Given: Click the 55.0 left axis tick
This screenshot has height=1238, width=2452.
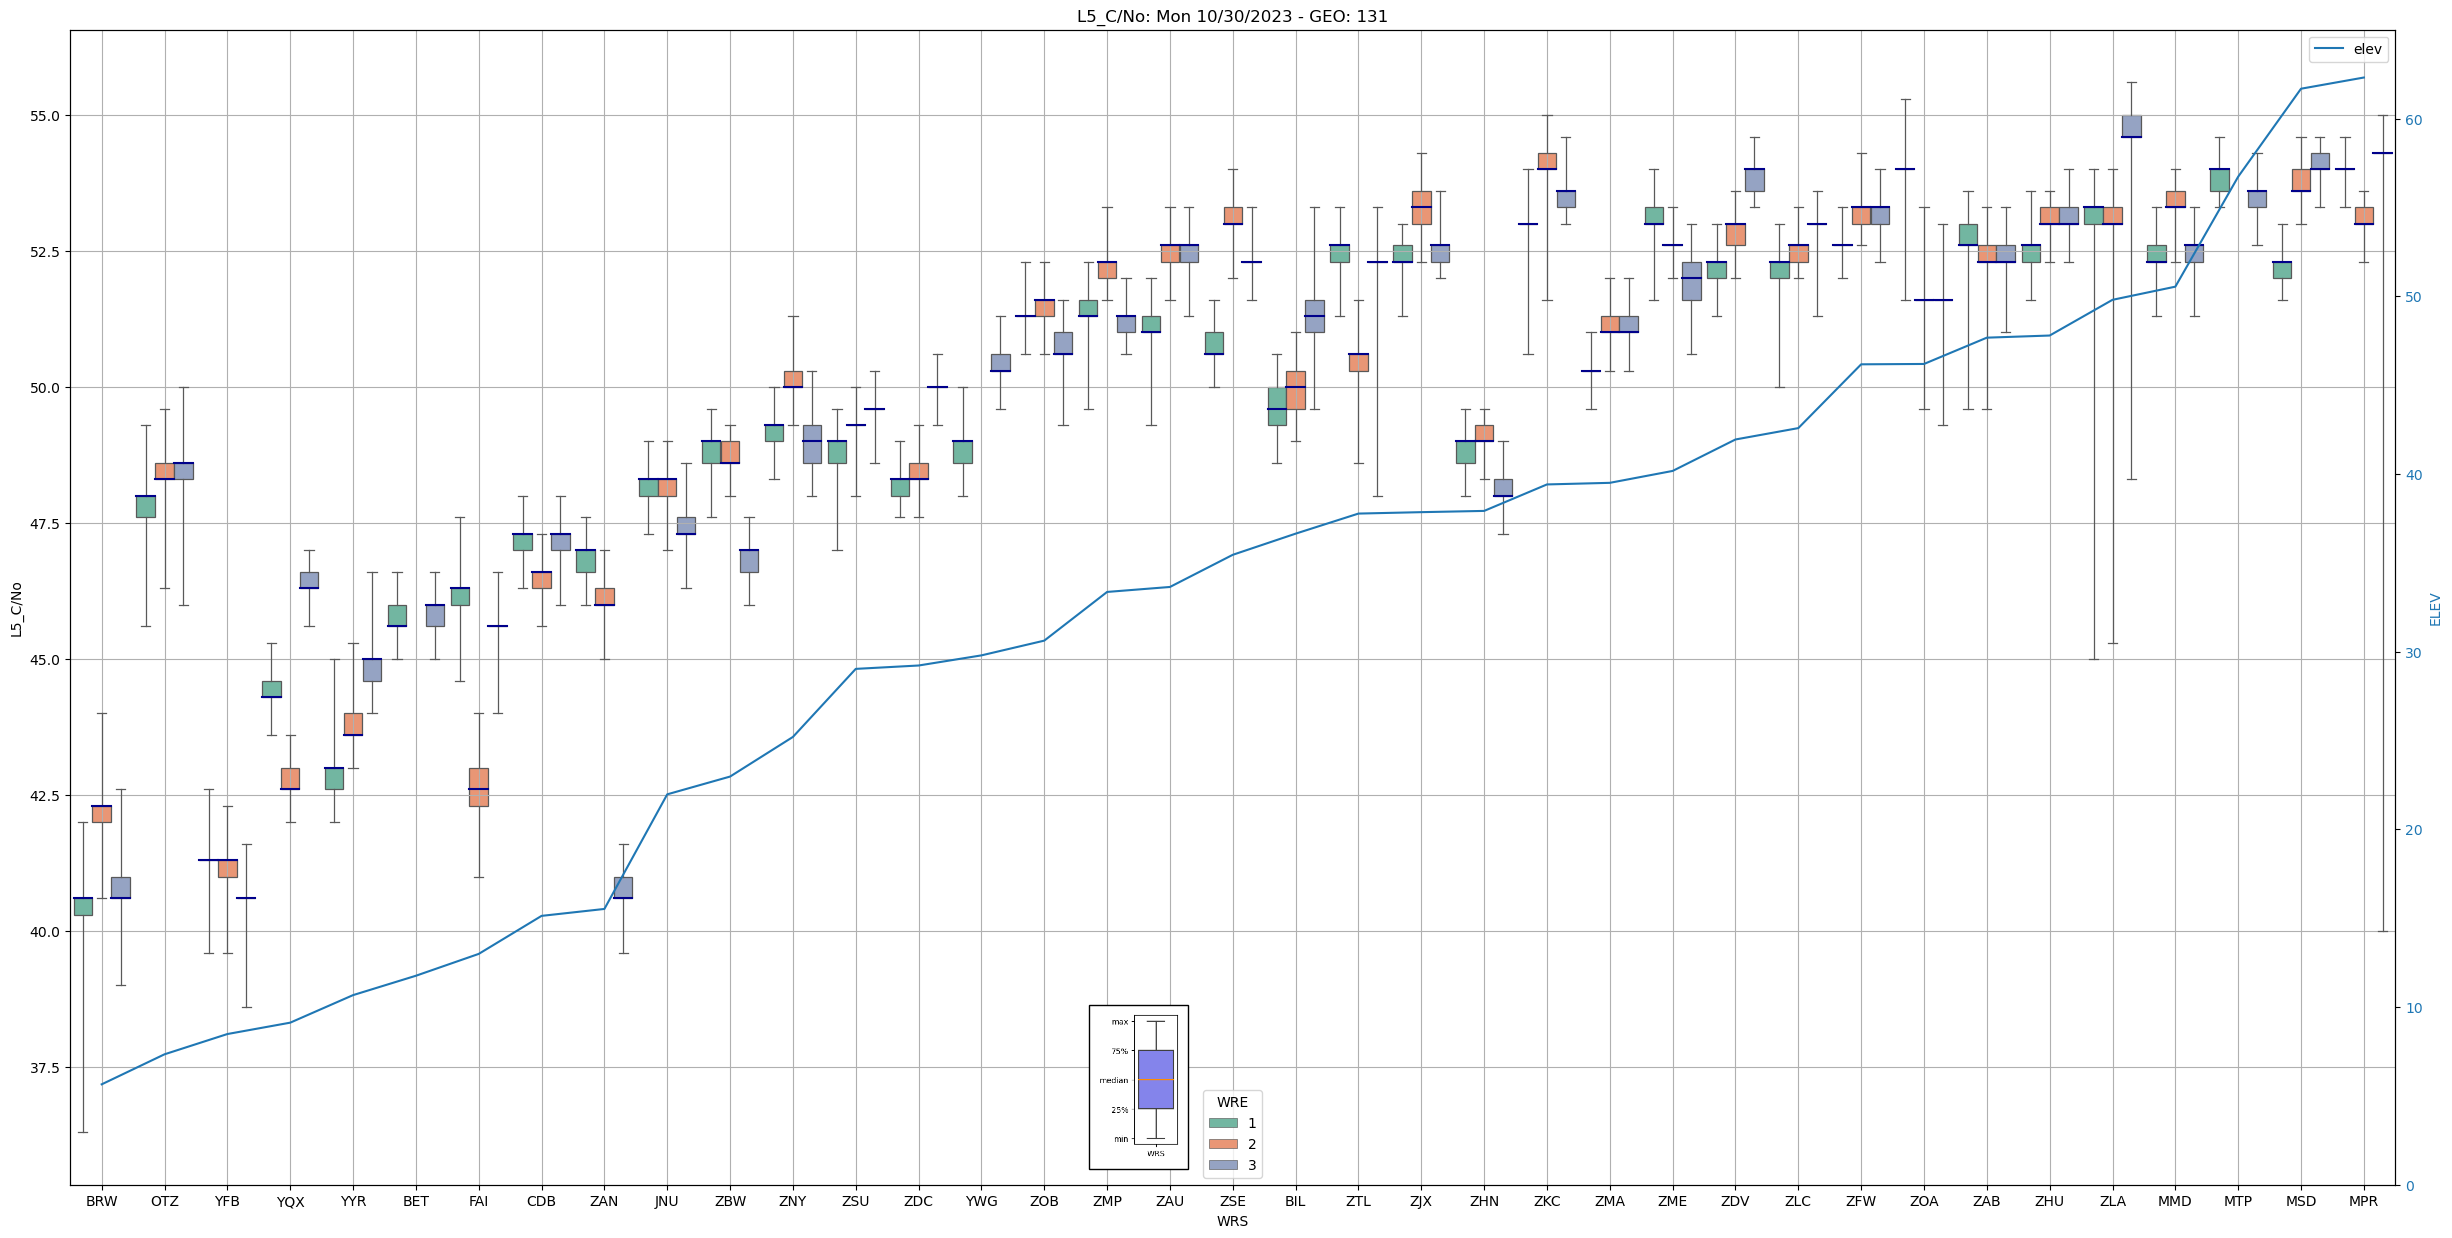Looking at the screenshot, I should click(x=46, y=116).
